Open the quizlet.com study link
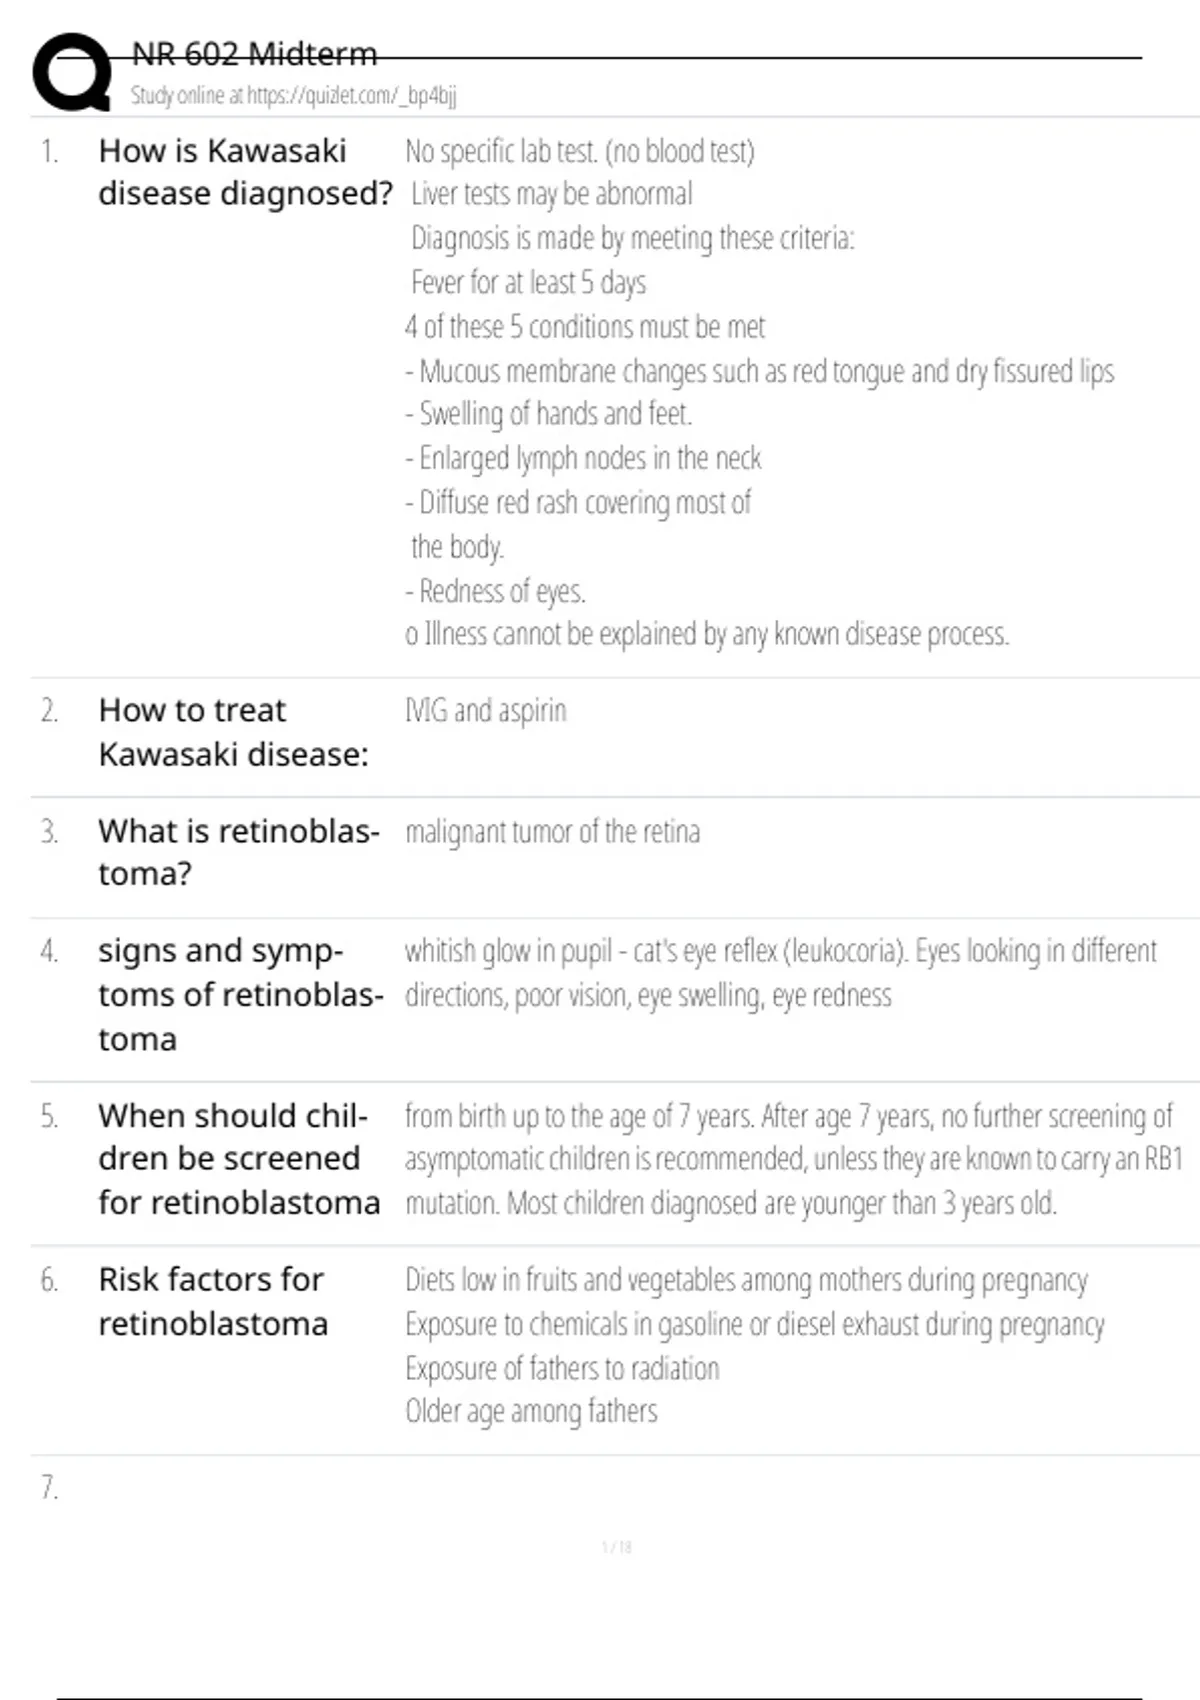 293,96
